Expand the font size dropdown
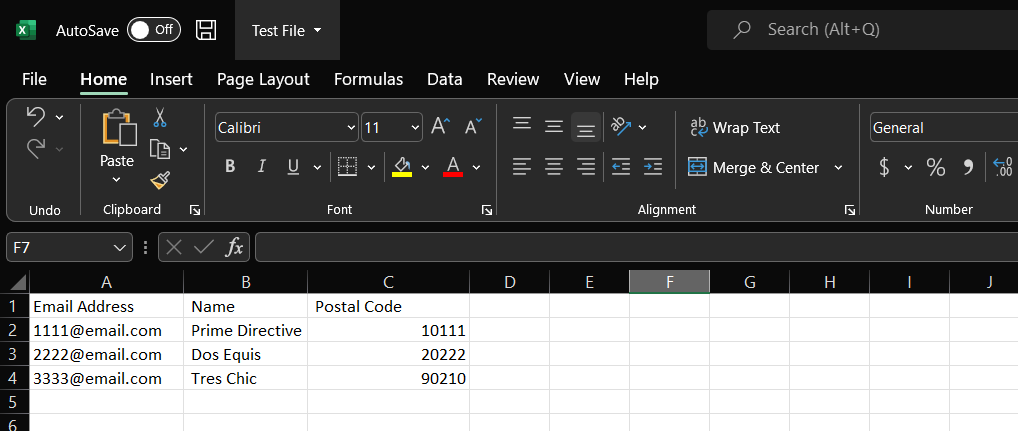 tap(415, 128)
